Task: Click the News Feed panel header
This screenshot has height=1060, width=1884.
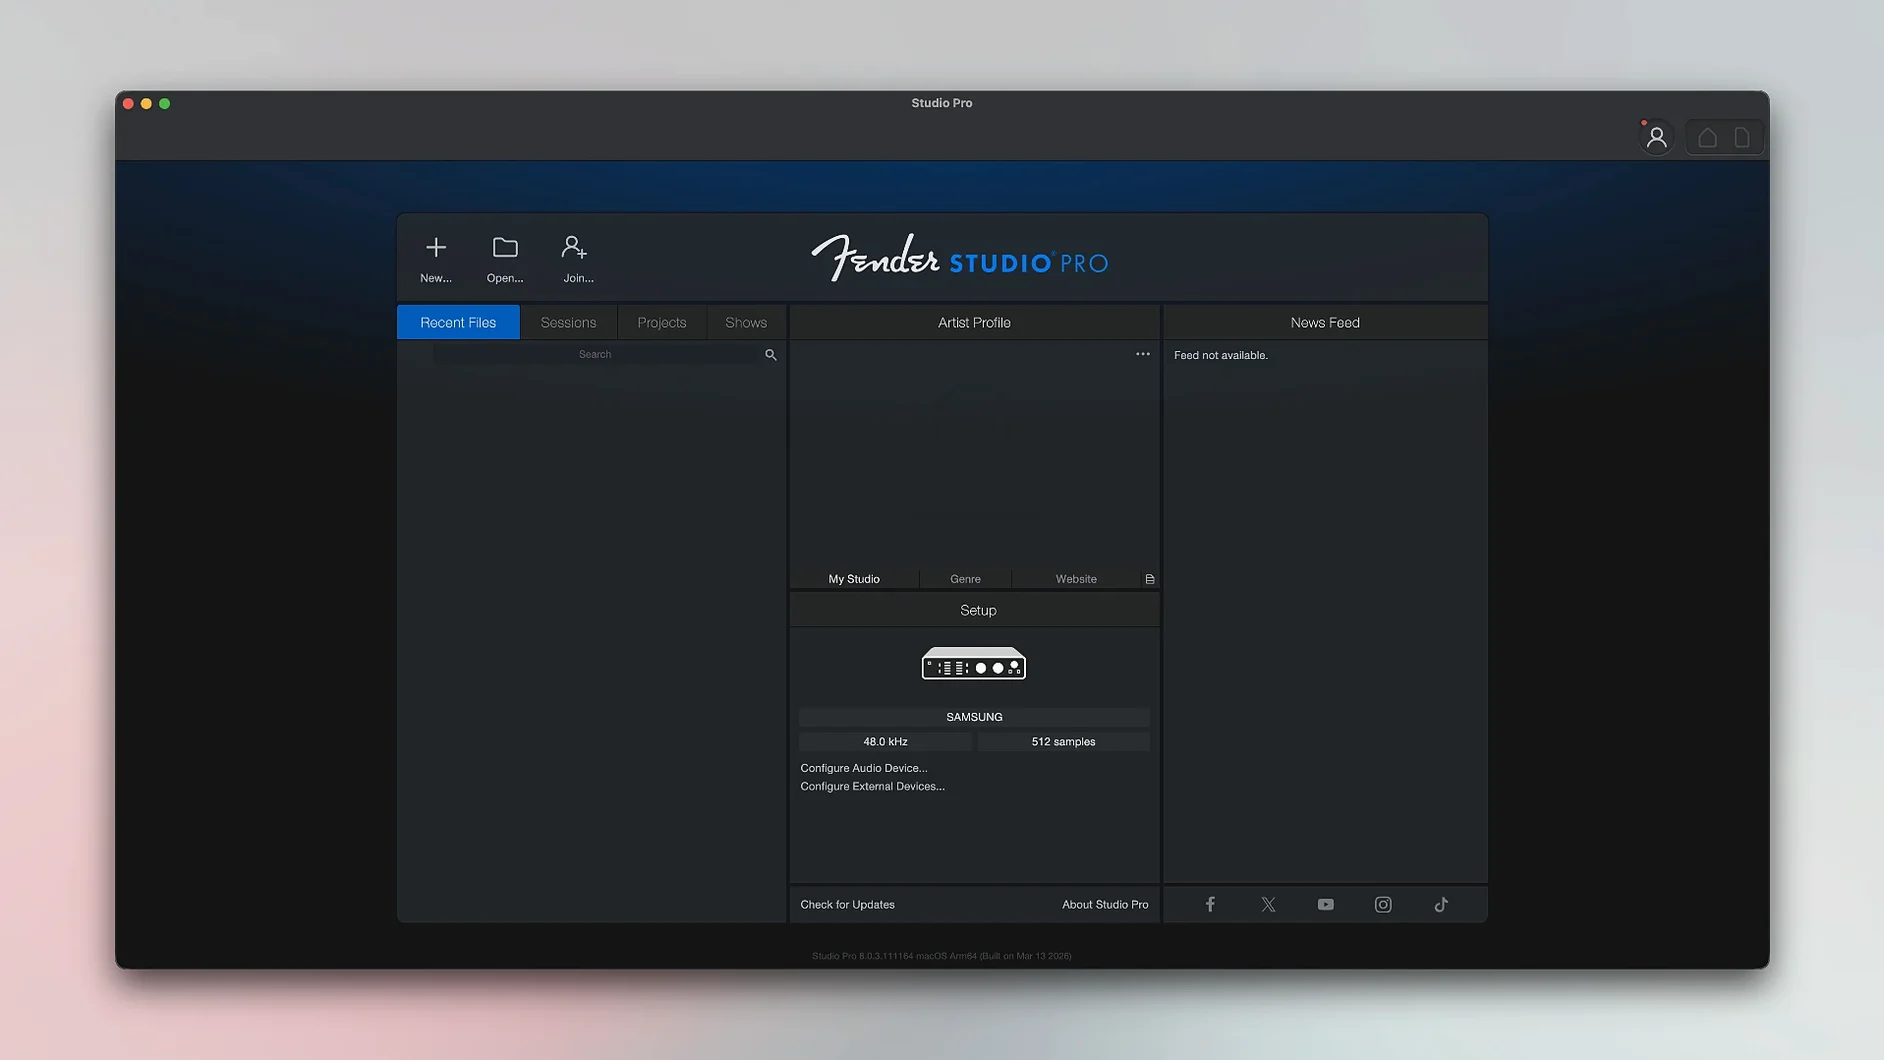Action: coord(1325,322)
